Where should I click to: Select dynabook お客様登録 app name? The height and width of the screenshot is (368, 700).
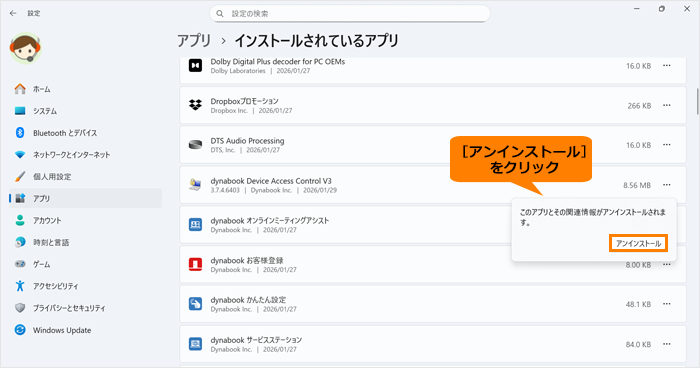[x=247, y=260]
